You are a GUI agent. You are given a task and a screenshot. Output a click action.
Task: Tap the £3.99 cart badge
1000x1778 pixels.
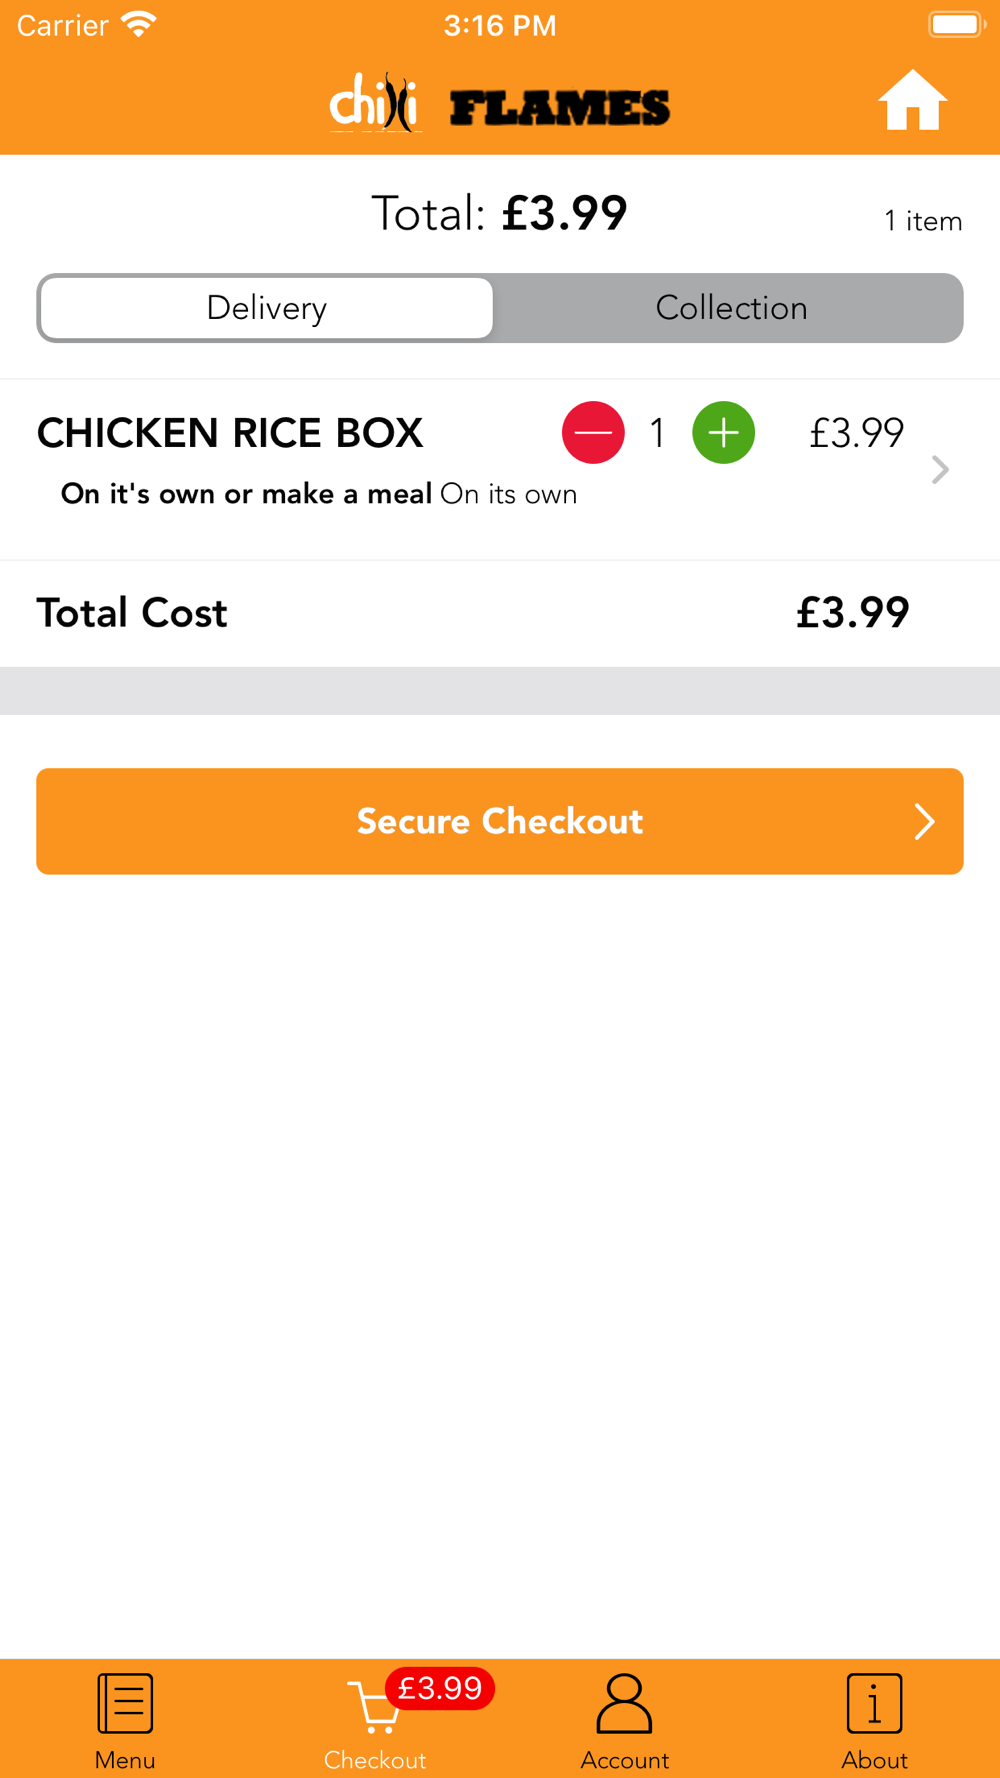pyautogui.click(x=440, y=1688)
